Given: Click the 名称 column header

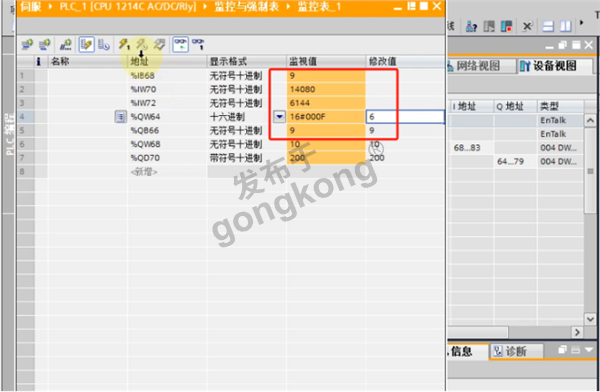Looking at the screenshot, I should pyautogui.click(x=88, y=61).
